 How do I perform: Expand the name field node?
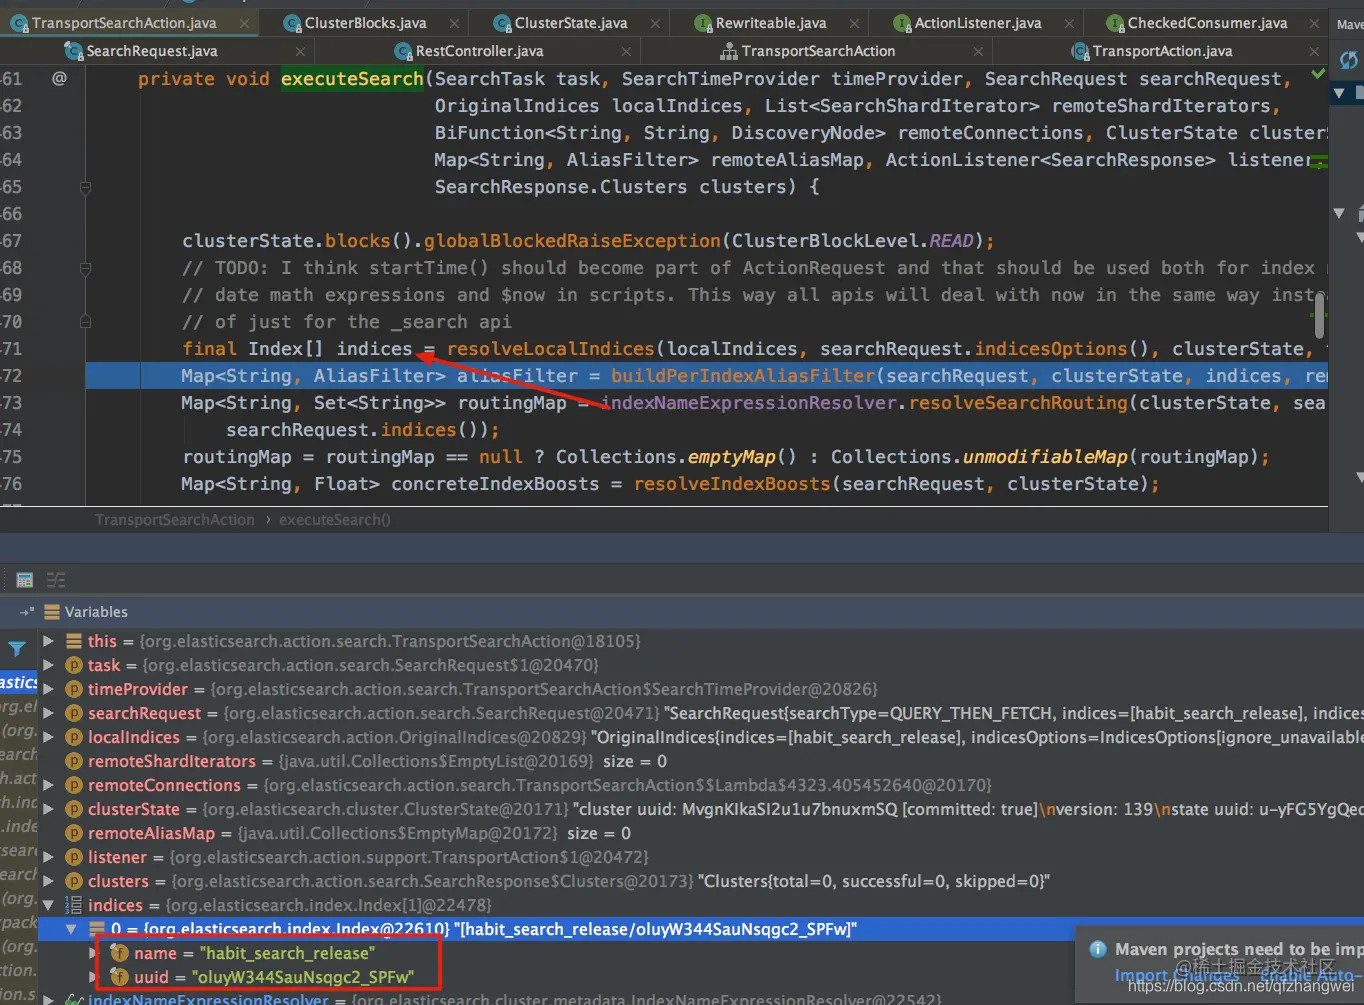[93, 953]
